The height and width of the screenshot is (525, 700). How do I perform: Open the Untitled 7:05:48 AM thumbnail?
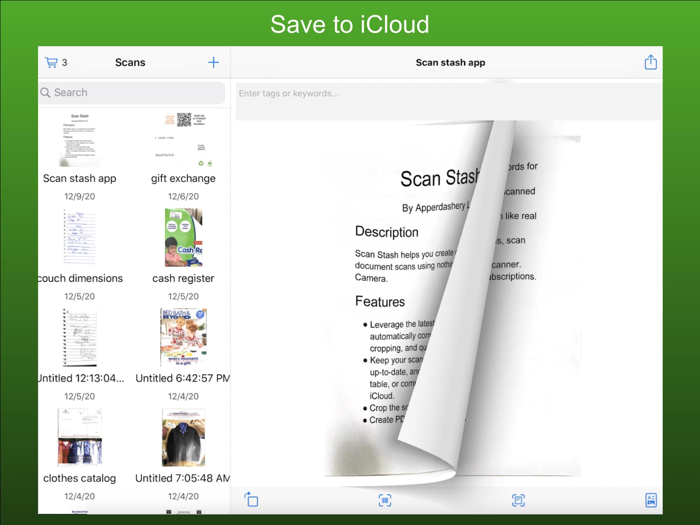(183, 438)
